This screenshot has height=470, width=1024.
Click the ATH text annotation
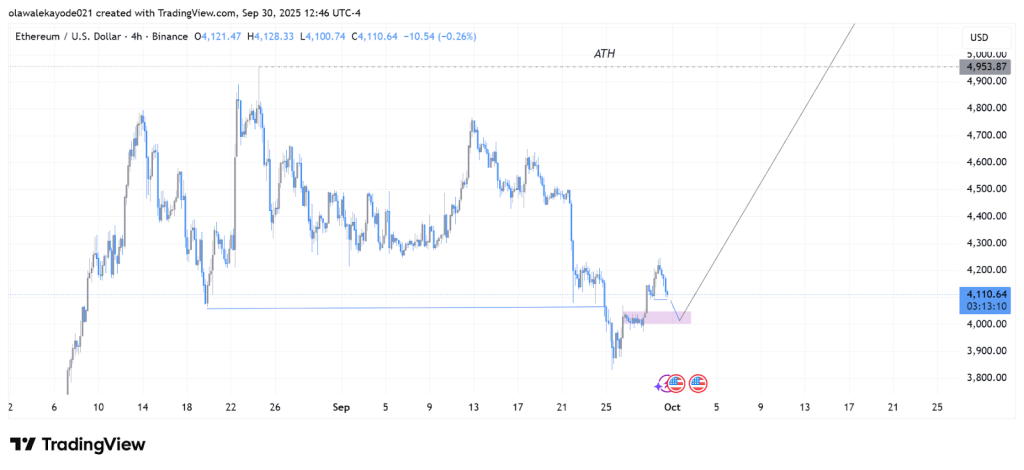(x=603, y=52)
